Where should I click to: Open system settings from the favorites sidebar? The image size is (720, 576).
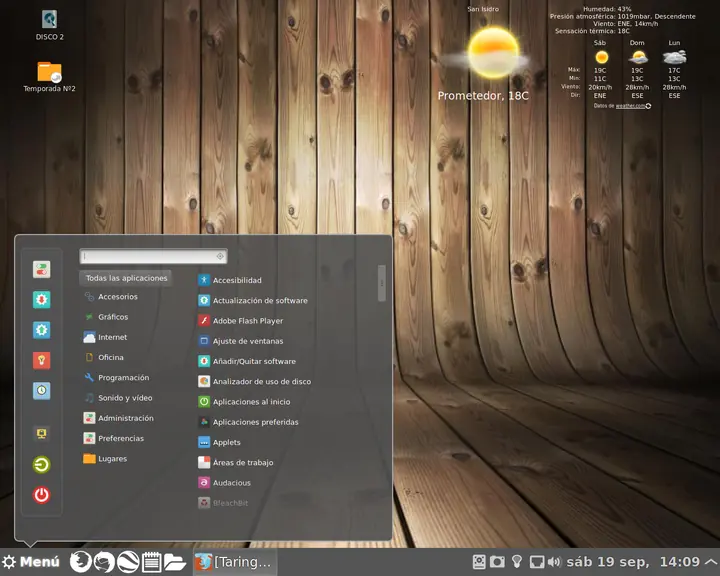pos(41,270)
